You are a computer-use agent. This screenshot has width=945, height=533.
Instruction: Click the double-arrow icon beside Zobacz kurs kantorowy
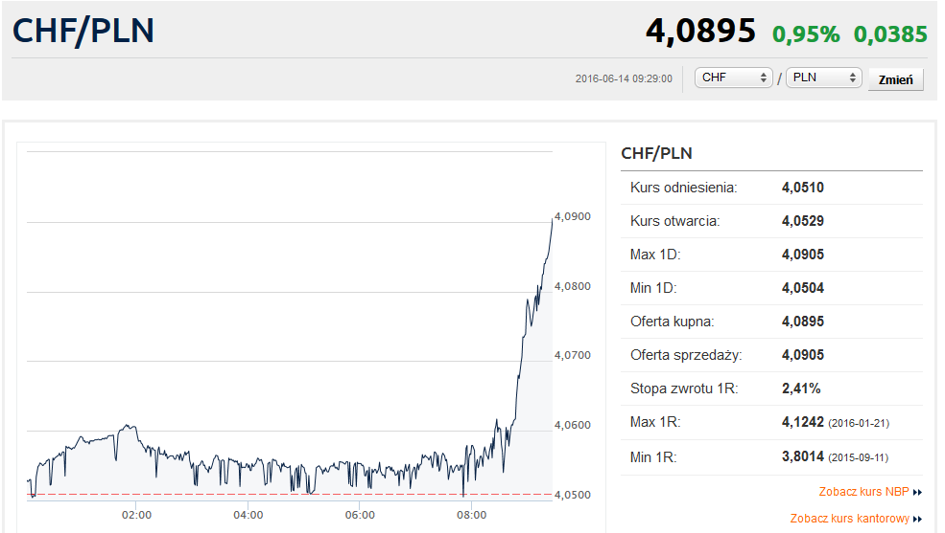917,519
